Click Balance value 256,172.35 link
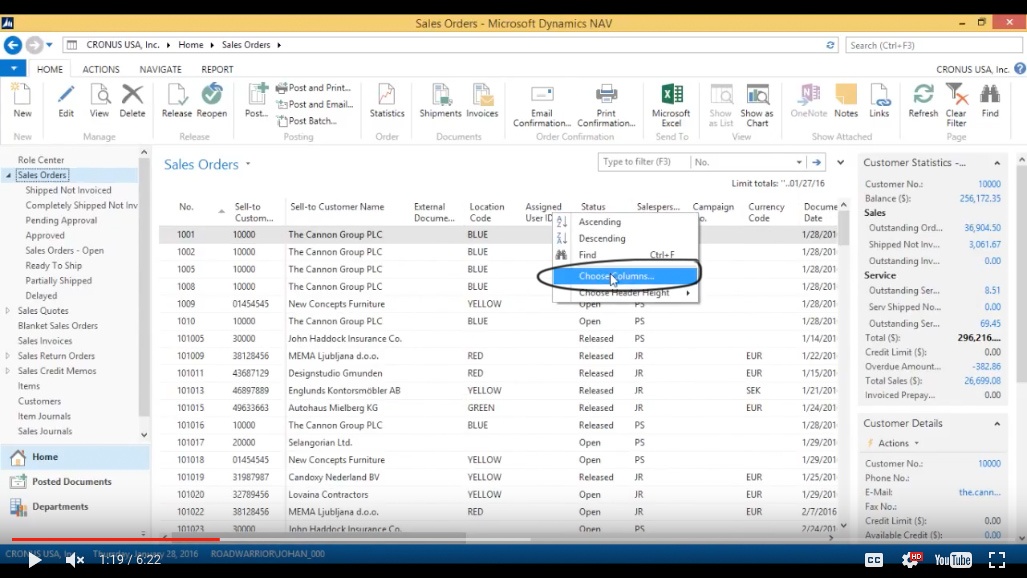The image size is (1027, 578). click(980, 199)
